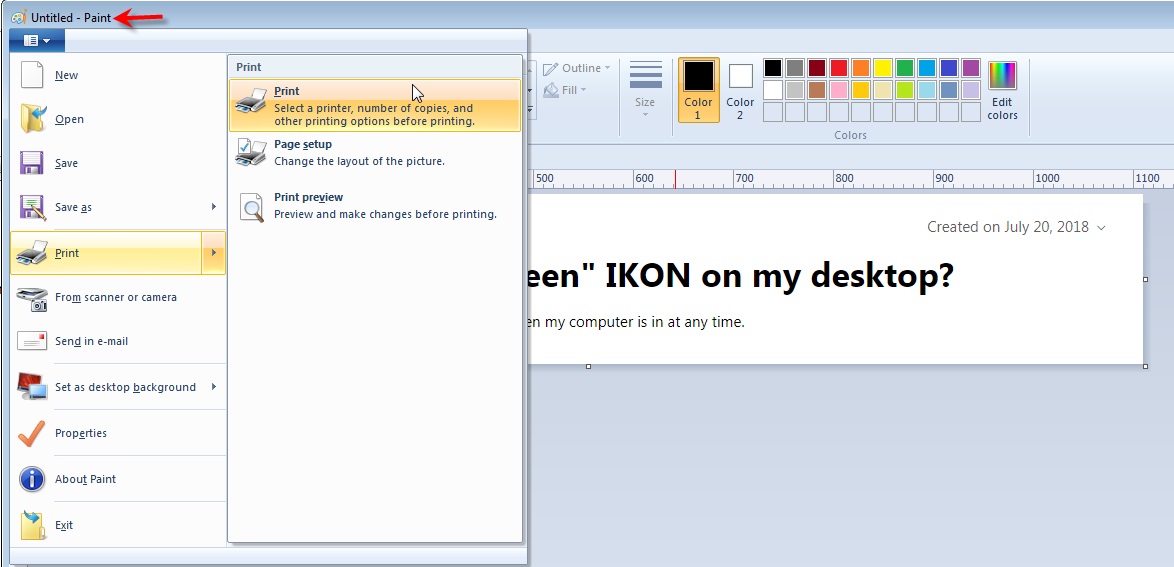Pick the black color swatch
This screenshot has height=567, width=1174.
pos(773,68)
